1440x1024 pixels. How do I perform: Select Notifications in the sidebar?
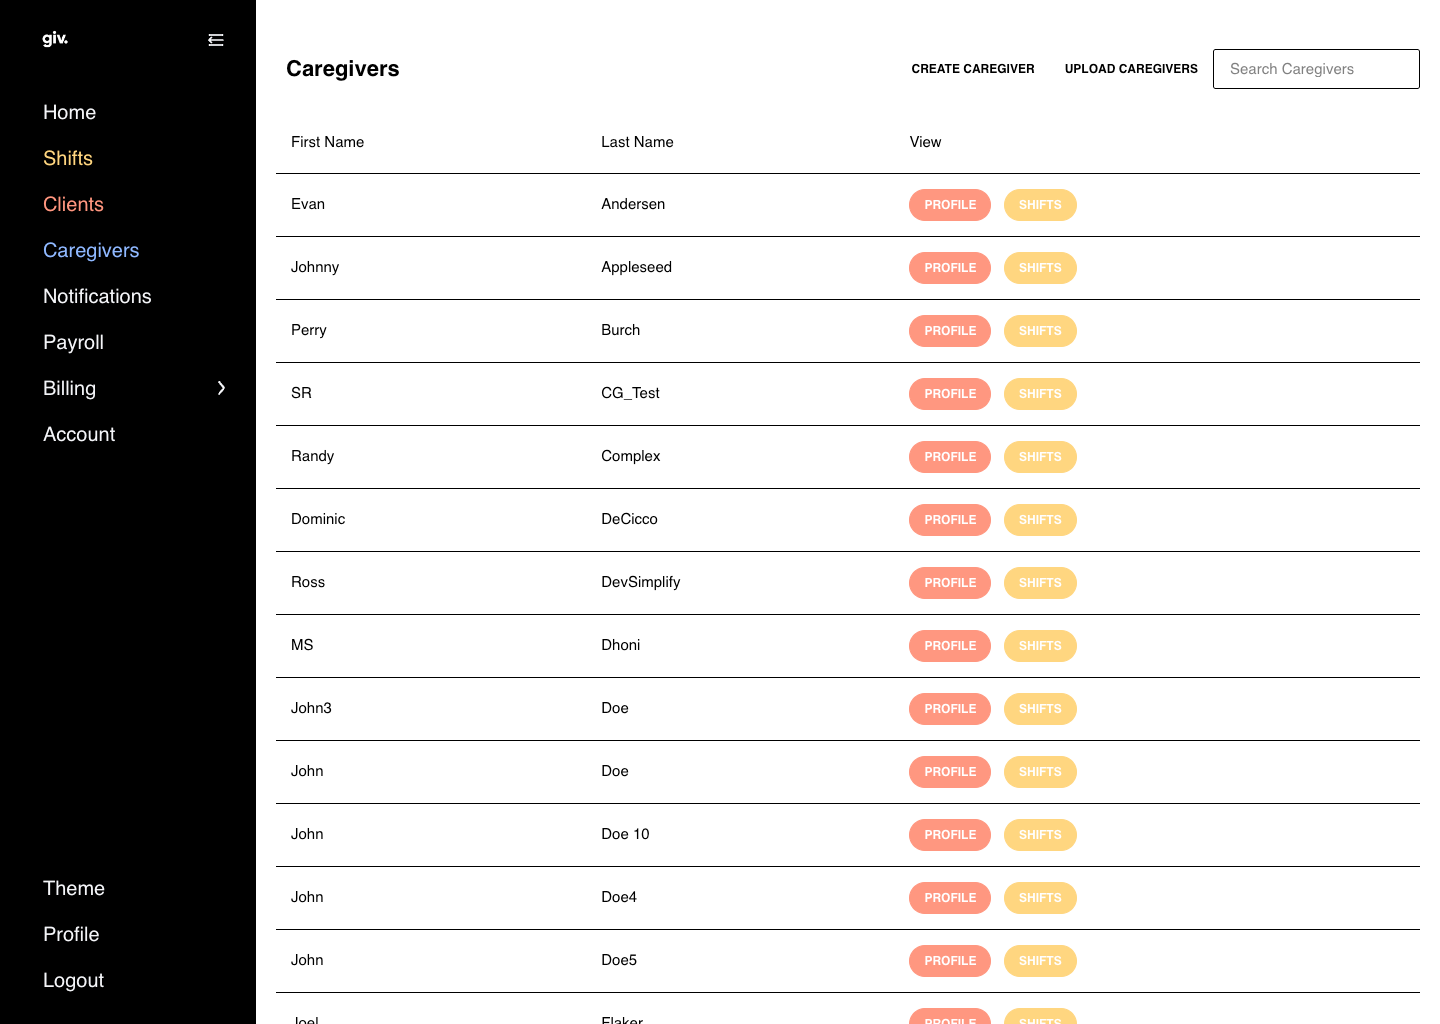(97, 296)
